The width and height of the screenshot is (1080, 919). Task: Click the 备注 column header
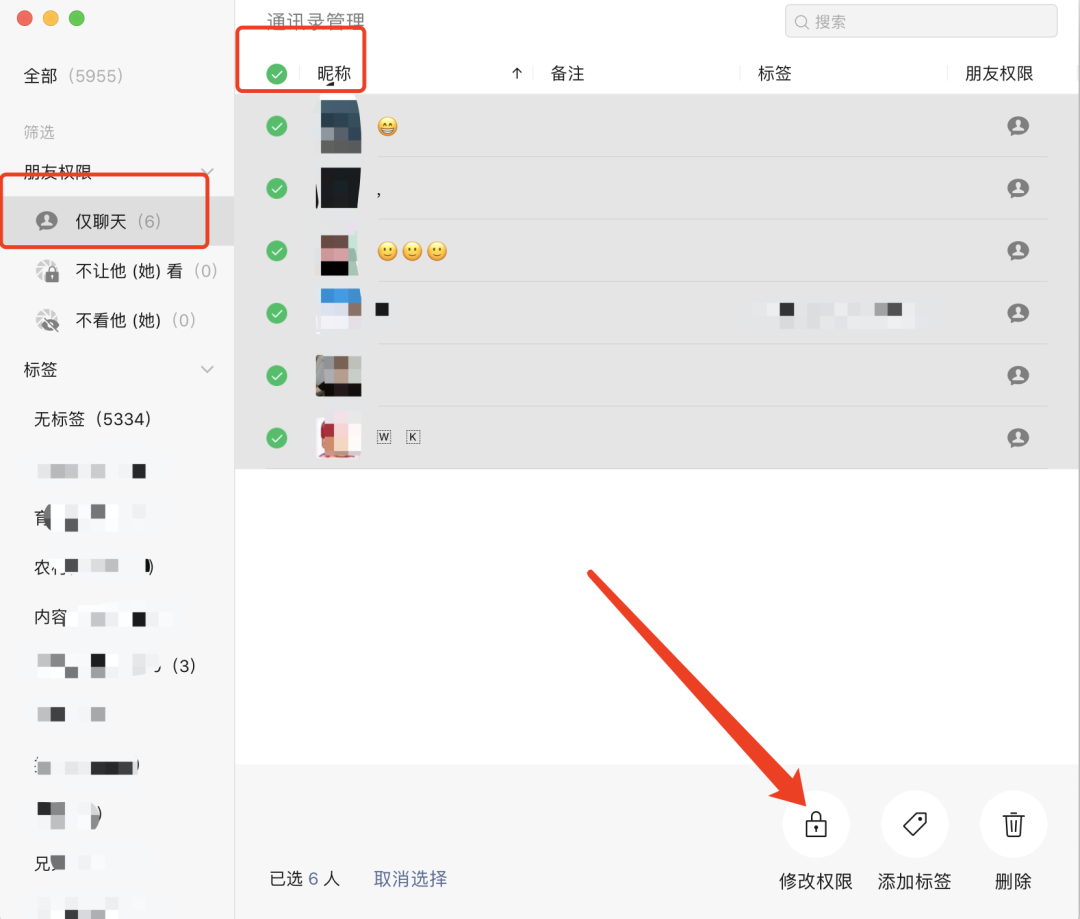click(568, 74)
